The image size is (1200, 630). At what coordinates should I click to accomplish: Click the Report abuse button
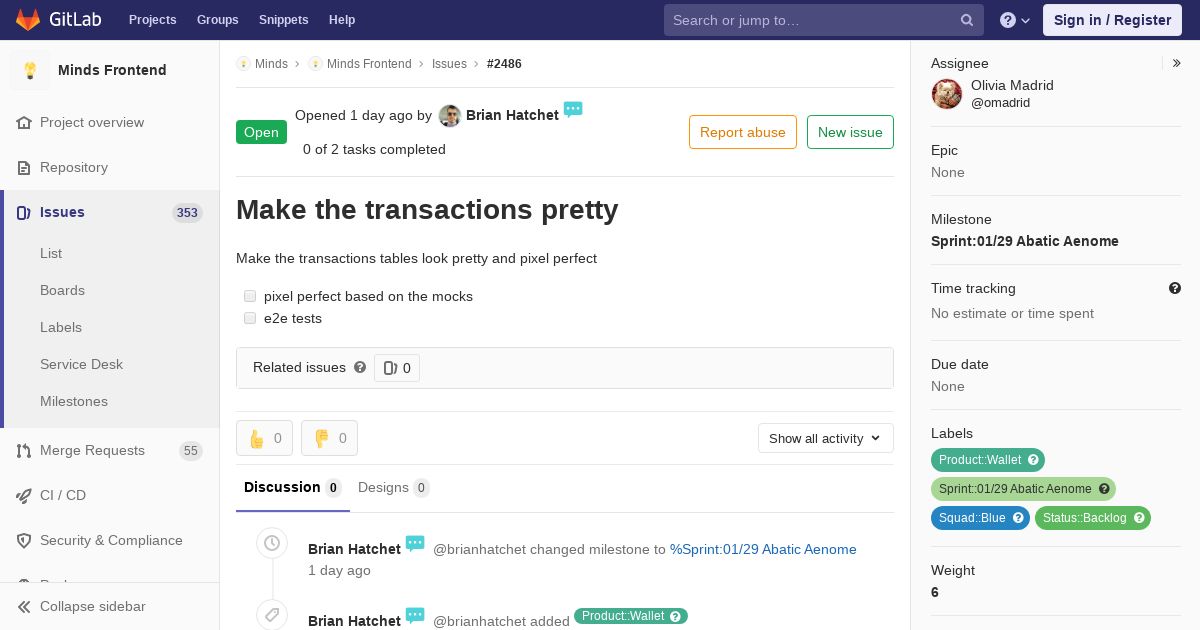point(743,132)
